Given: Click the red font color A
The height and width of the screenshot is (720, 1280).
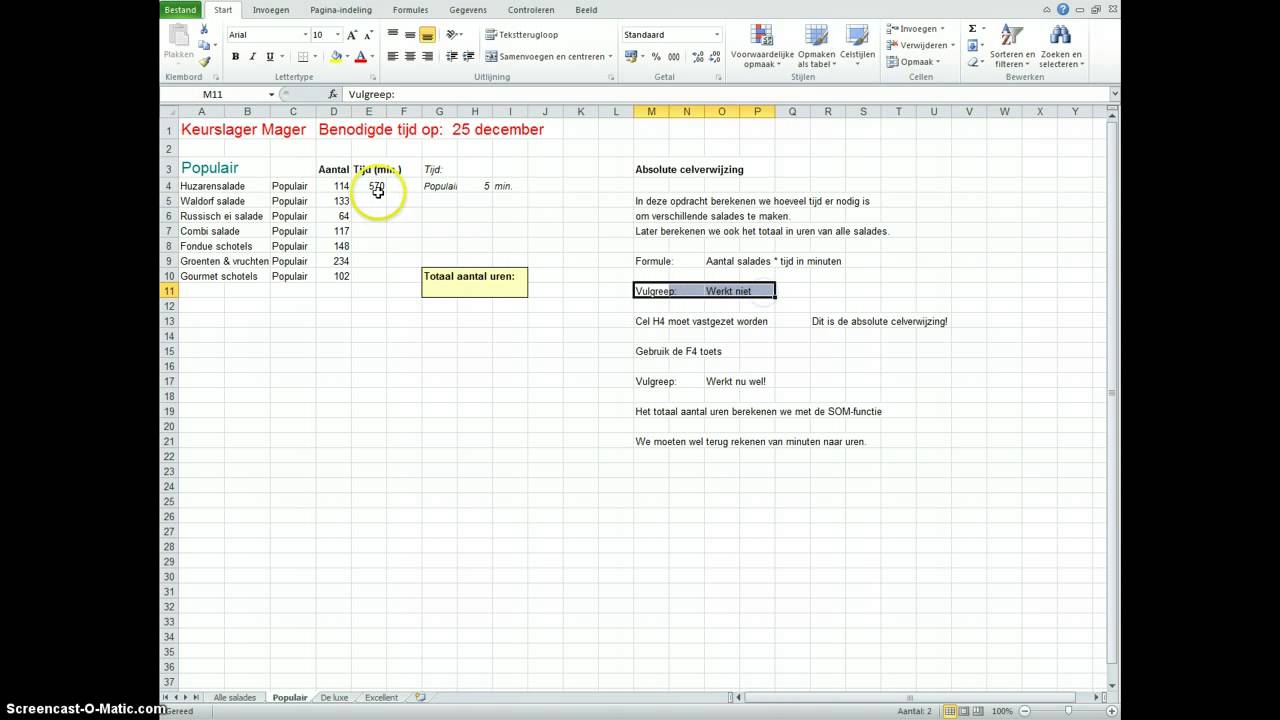Looking at the screenshot, I should click(x=360, y=57).
